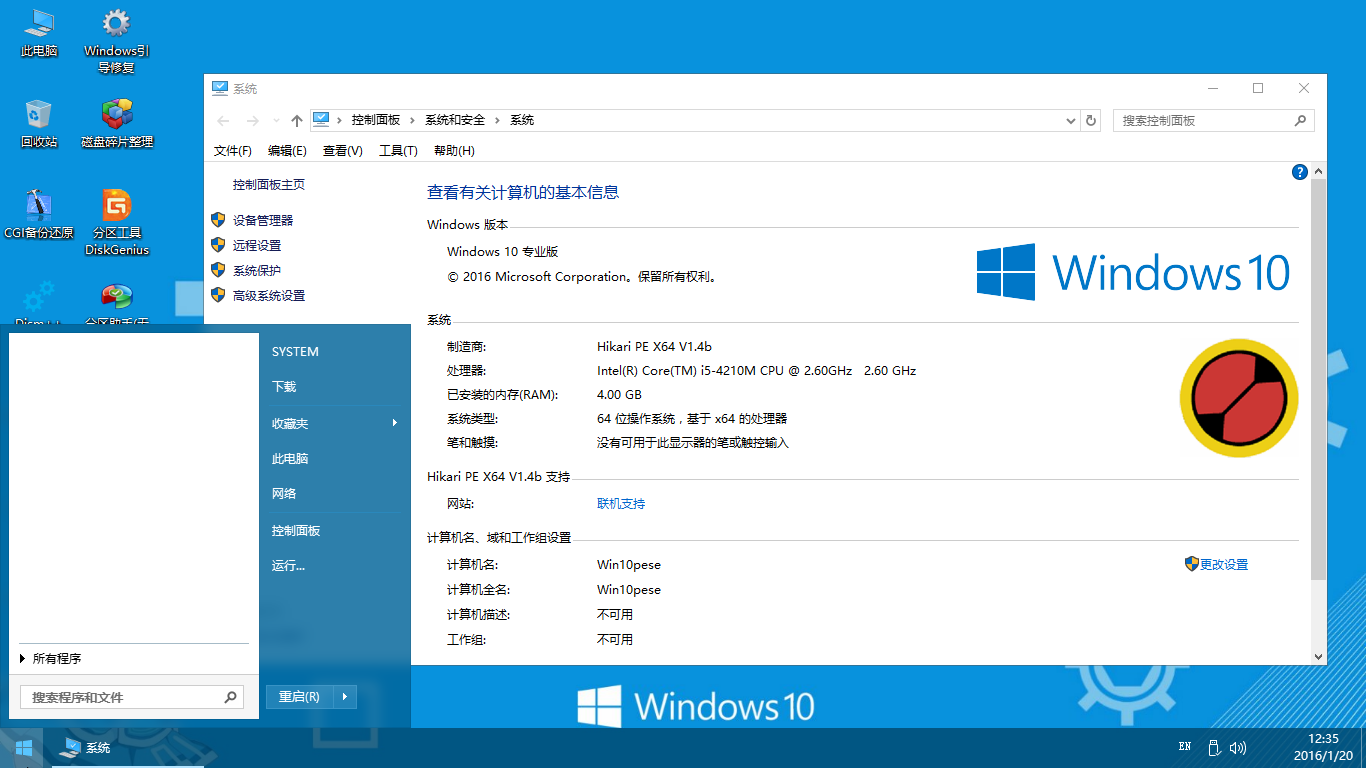1366x768 pixels.
Task: Open the address bar history dropdown arrow
Action: click(x=1071, y=120)
